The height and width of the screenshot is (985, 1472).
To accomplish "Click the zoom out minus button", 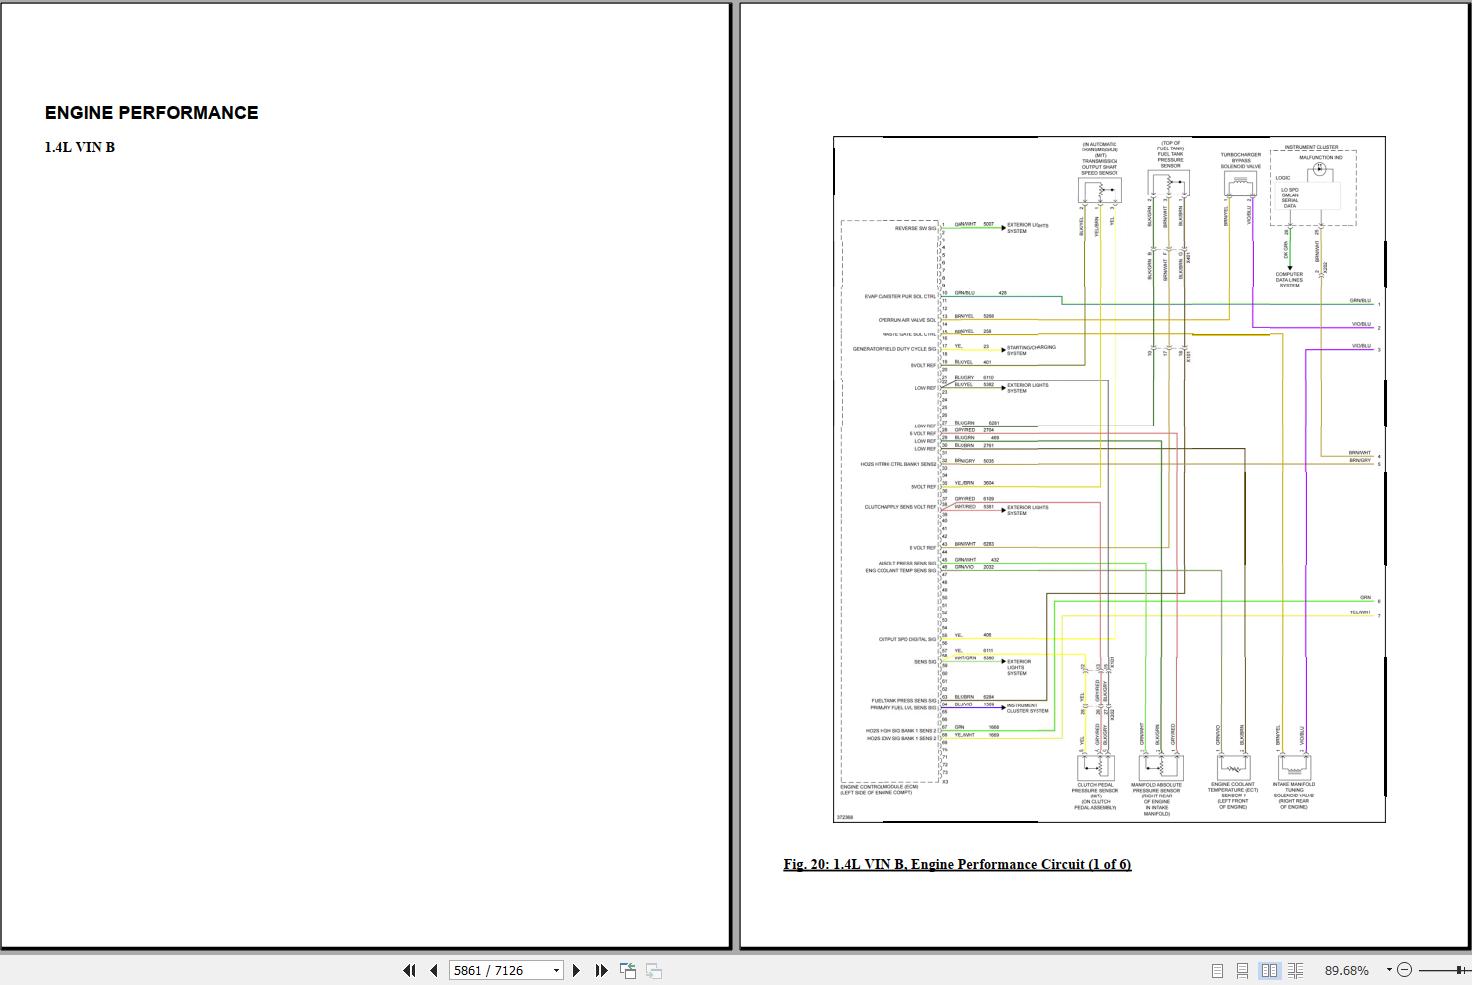I will [1404, 970].
